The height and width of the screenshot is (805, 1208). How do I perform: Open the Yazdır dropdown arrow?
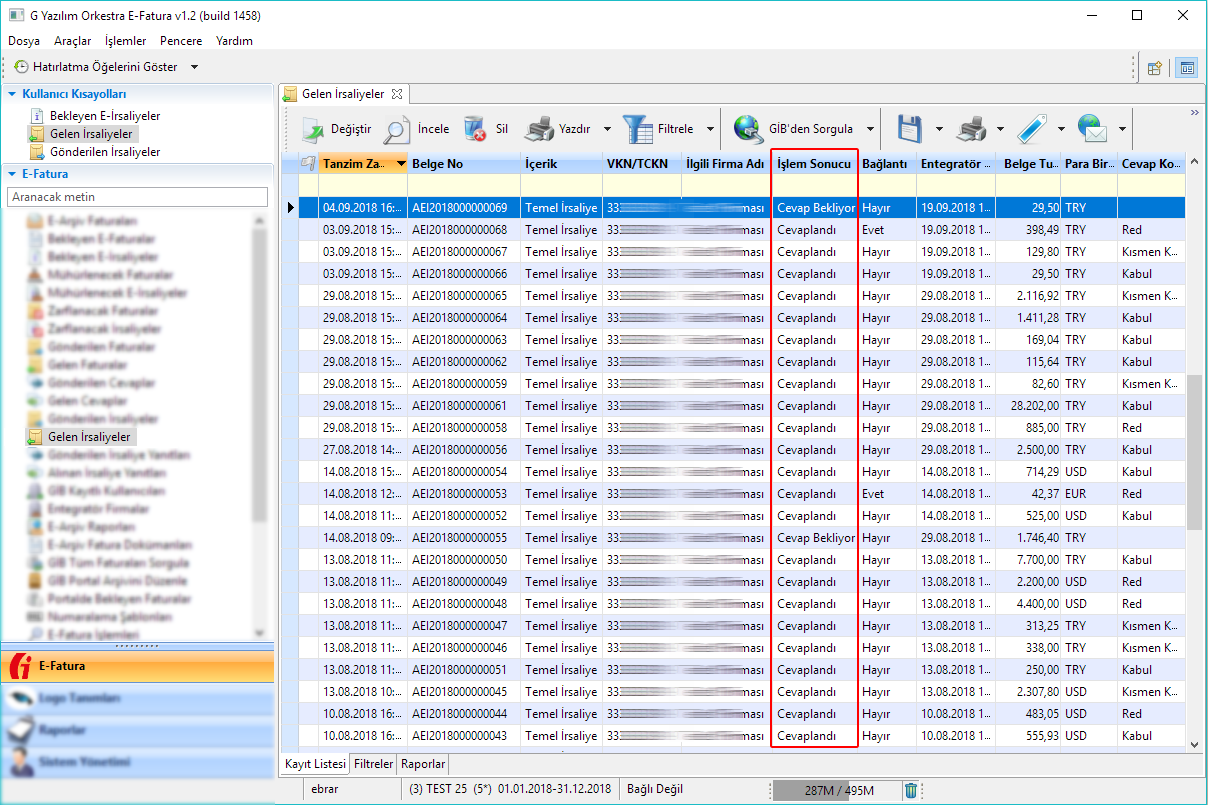pyautogui.click(x=607, y=129)
